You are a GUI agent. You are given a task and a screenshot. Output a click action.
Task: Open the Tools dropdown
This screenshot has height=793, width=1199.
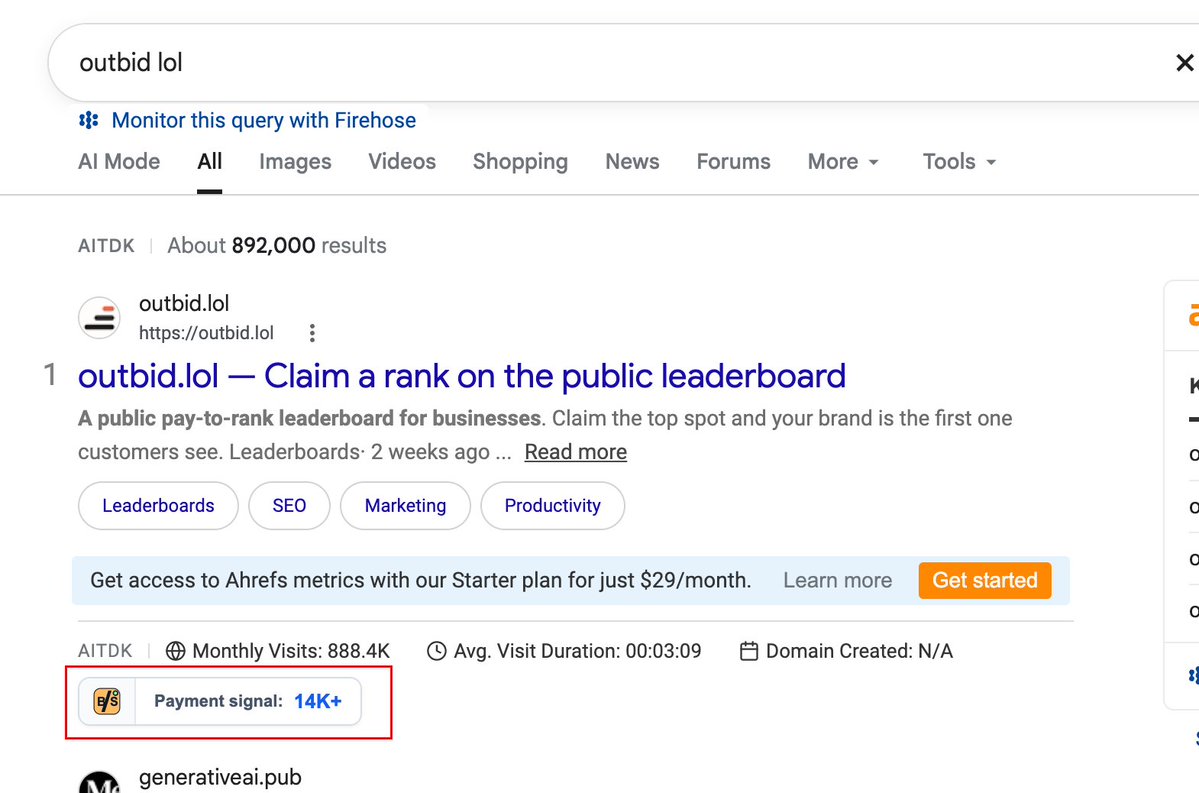tap(959, 161)
